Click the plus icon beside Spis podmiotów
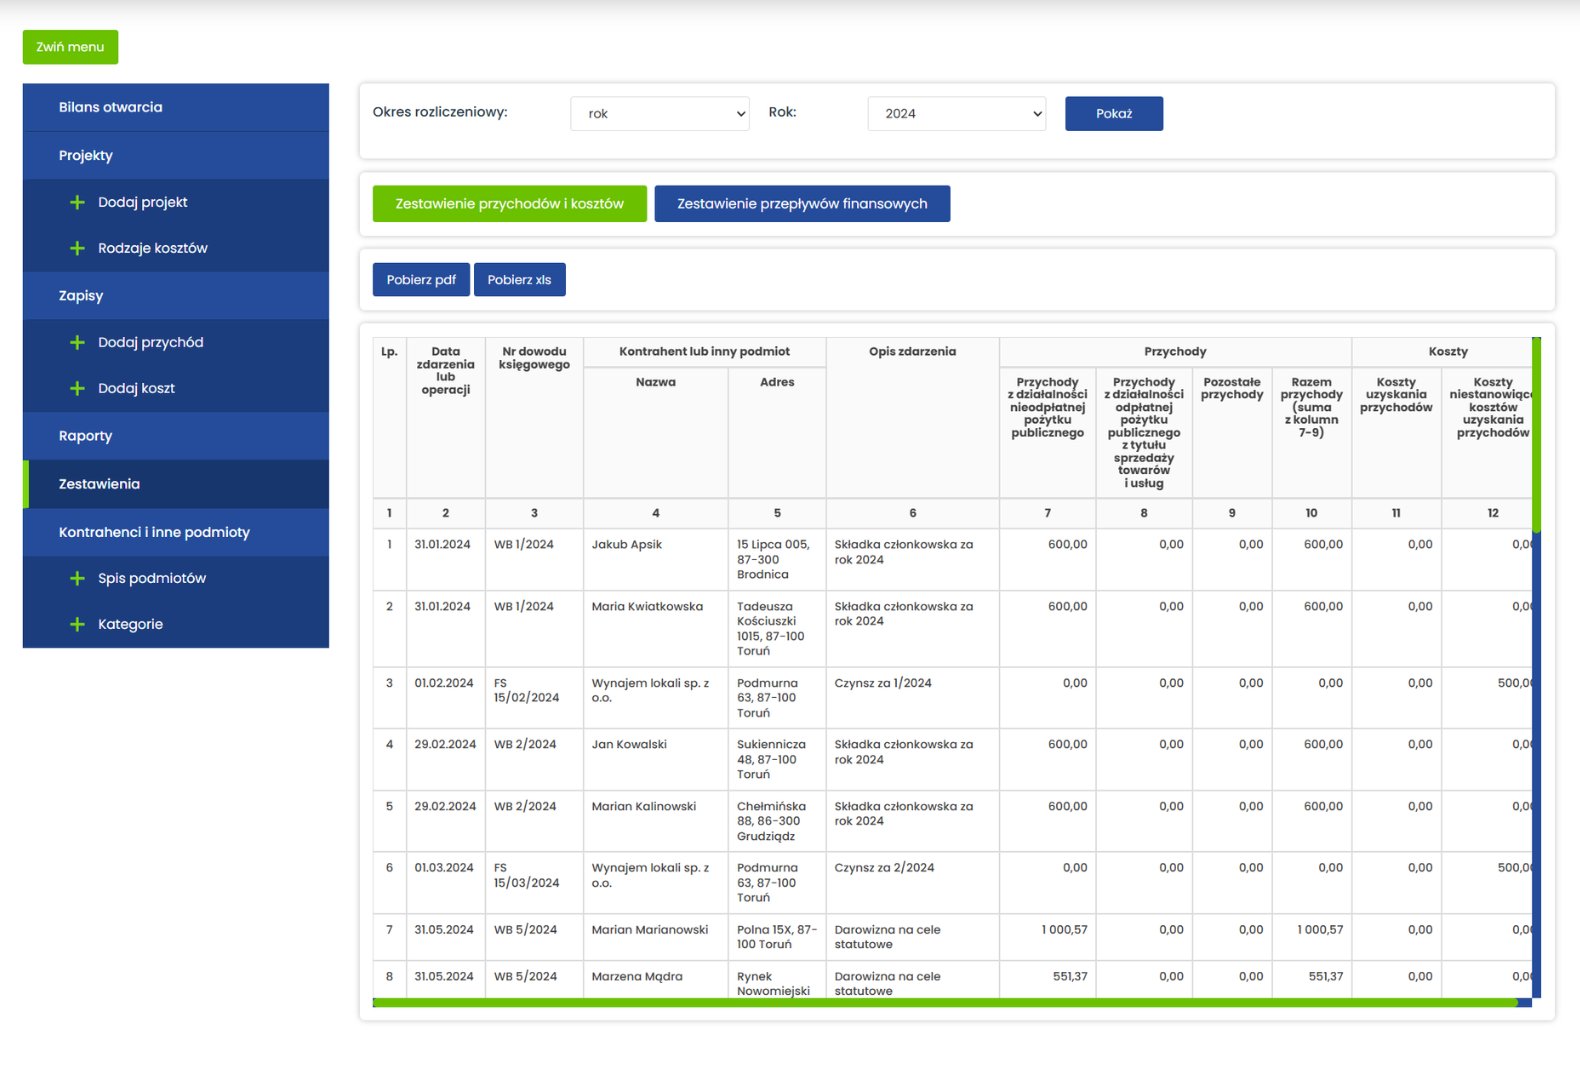 (x=77, y=578)
